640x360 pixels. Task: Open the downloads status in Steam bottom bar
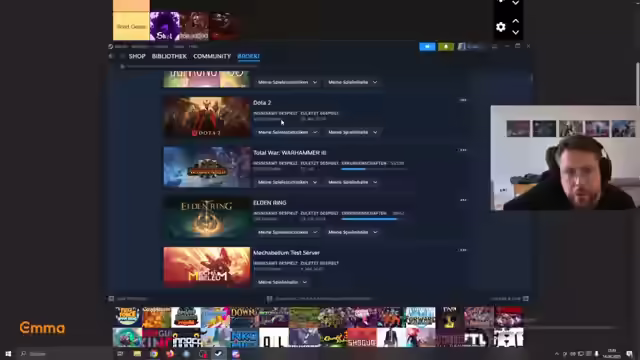320,299
